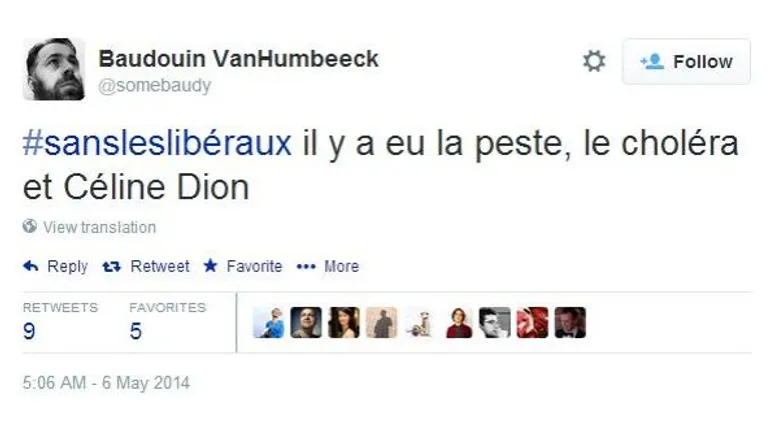Open the red flower avatar
The height and width of the screenshot is (432, 770).
click(x=532, y=323)
